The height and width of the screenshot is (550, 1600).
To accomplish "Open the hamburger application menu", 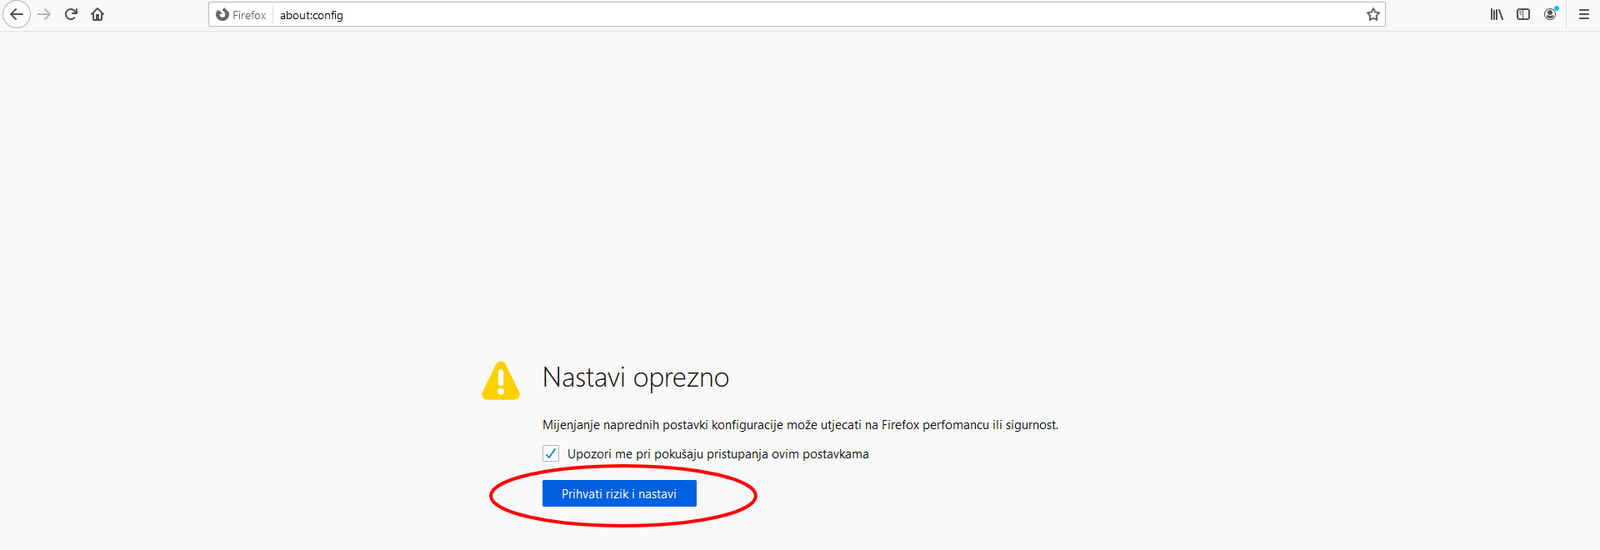I will pos(1584,15).
